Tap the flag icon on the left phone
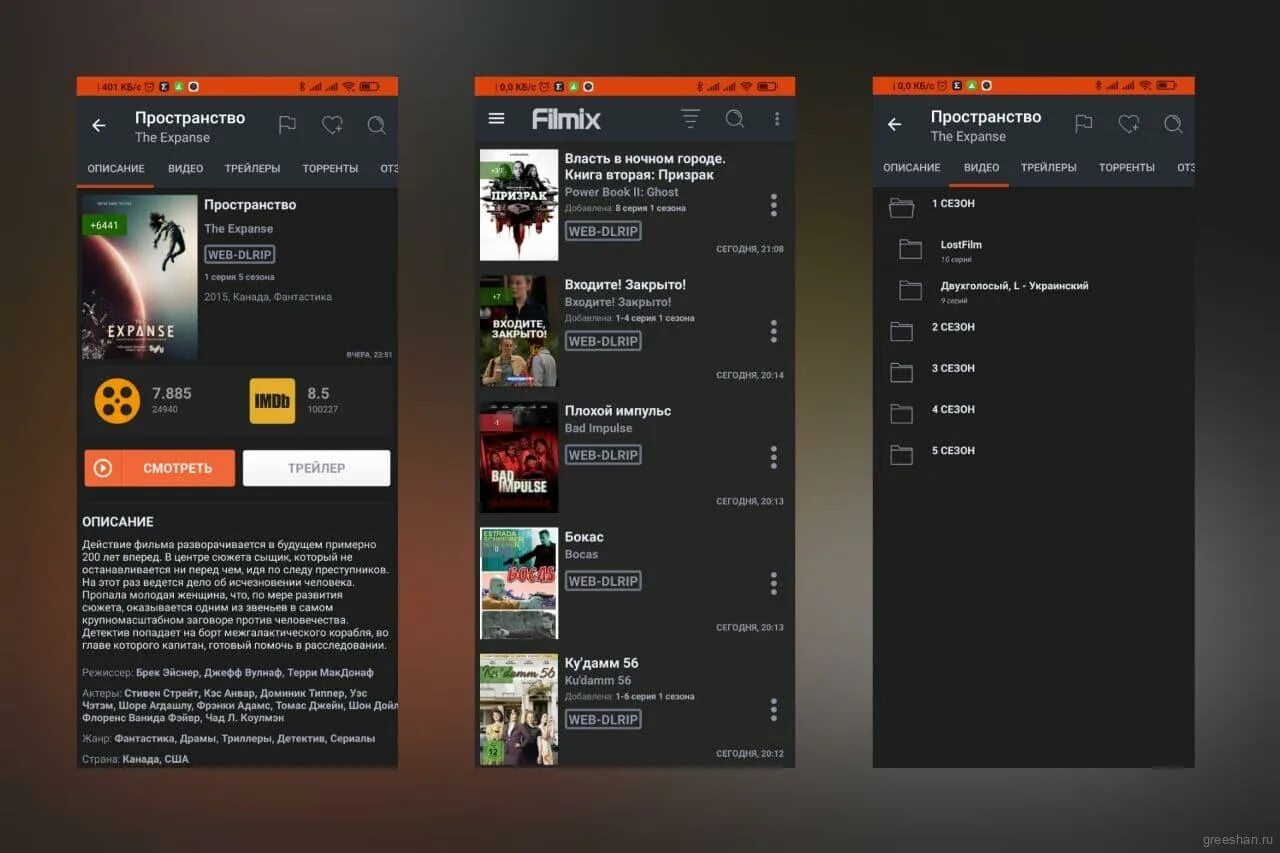 point(287,125)
